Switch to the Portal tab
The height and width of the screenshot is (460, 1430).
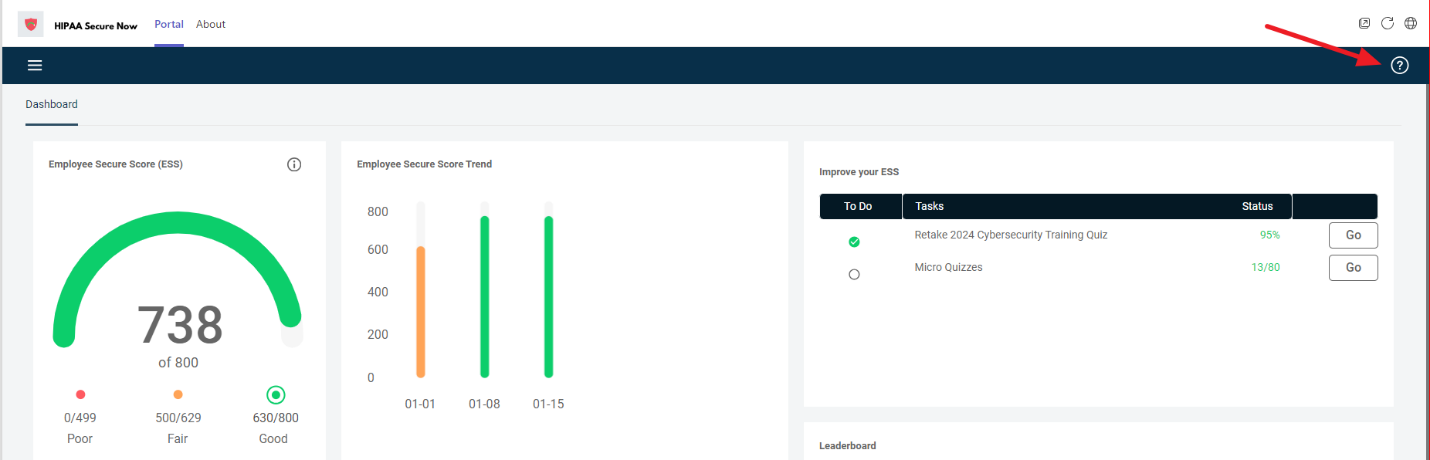coord(169,24)
